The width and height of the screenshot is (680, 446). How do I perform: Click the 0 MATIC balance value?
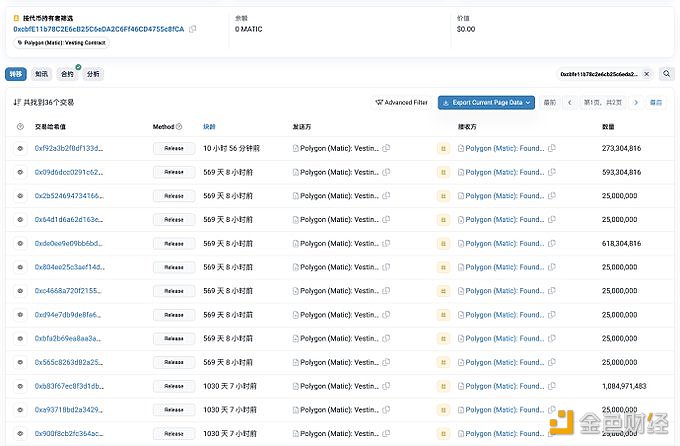[248, 29]
